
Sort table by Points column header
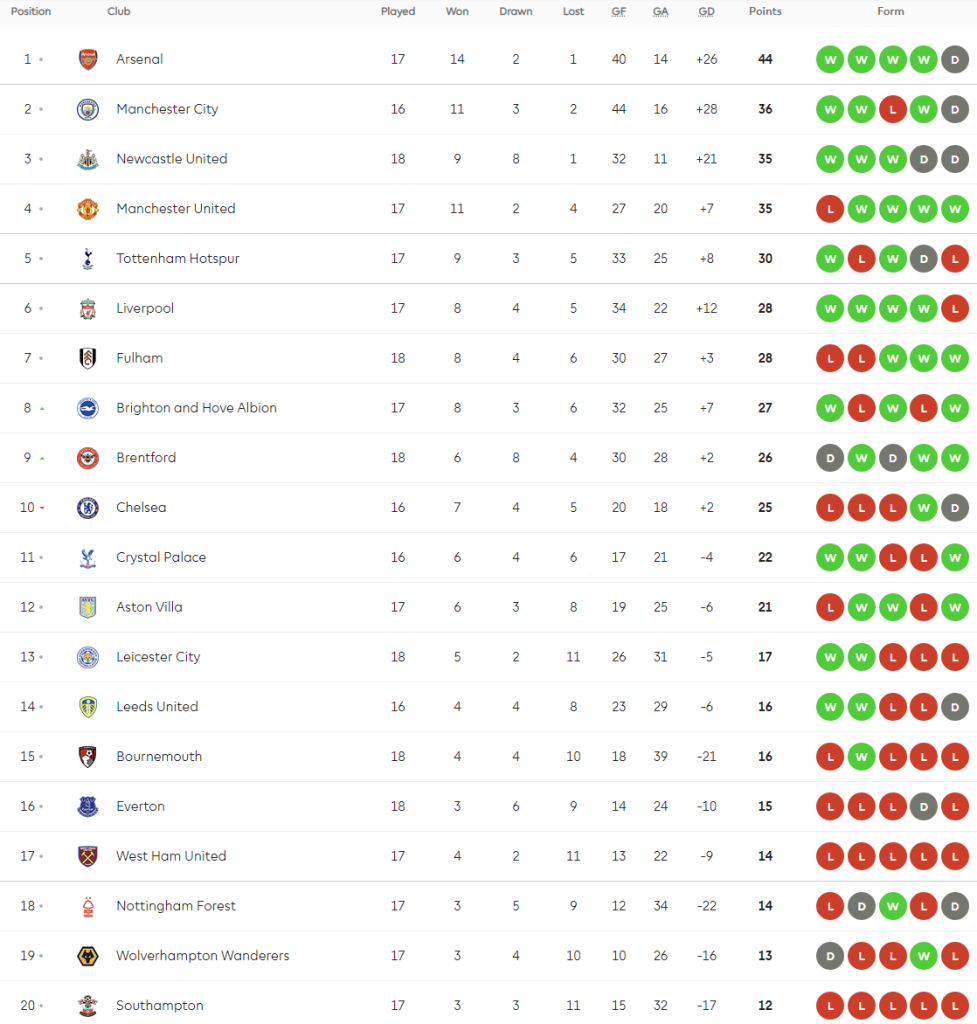[765, 12]
